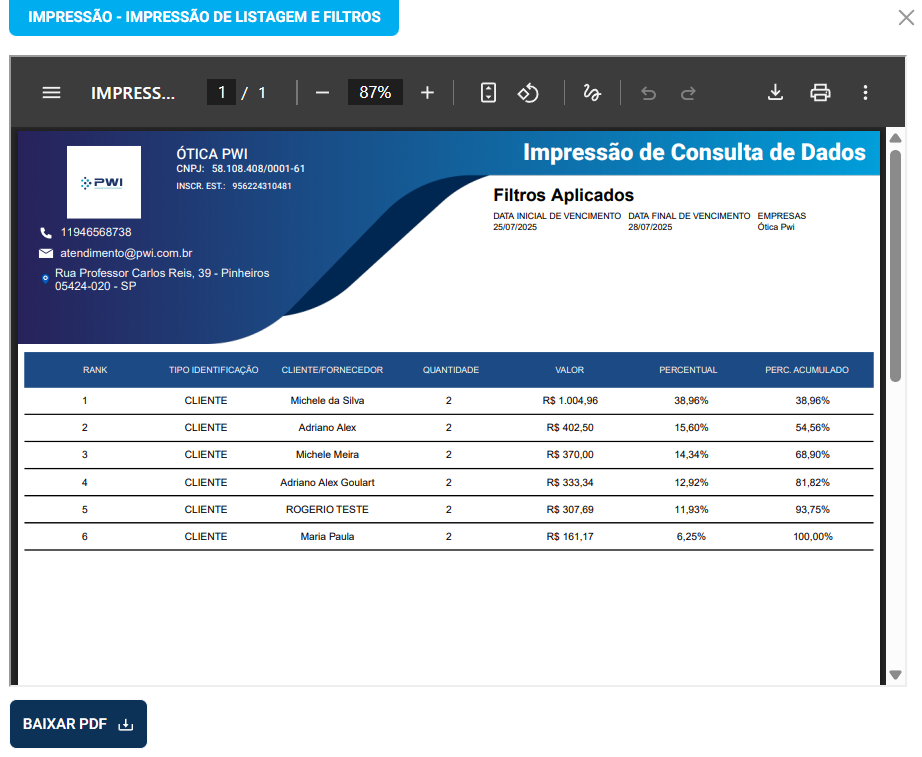
Task: Toggle fit to page view
Action: pos(488,93)
